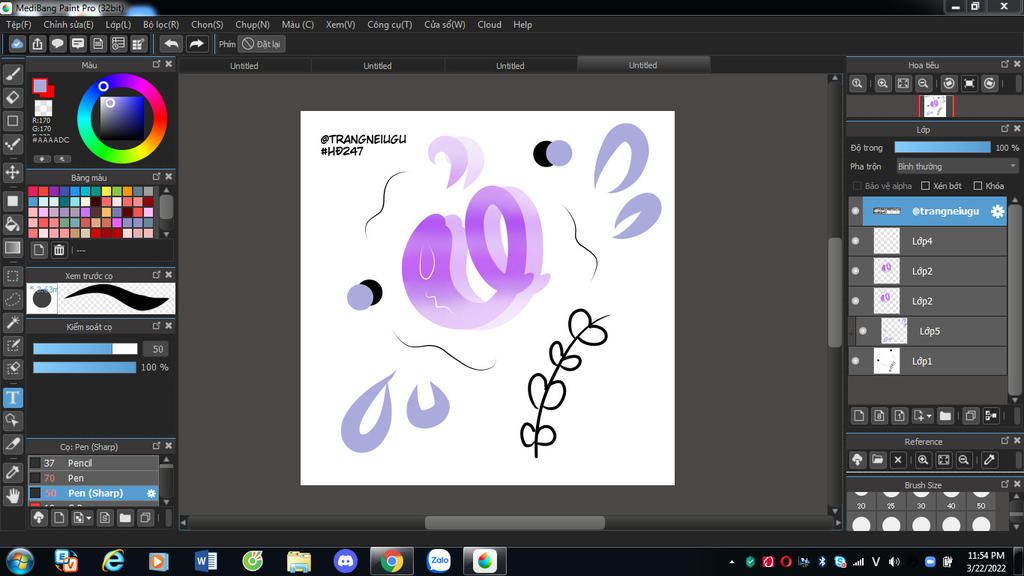The width and height of the screenshot is (1024, 576).
Task: Hide the @trangneiugu layer
Action: 856,211
